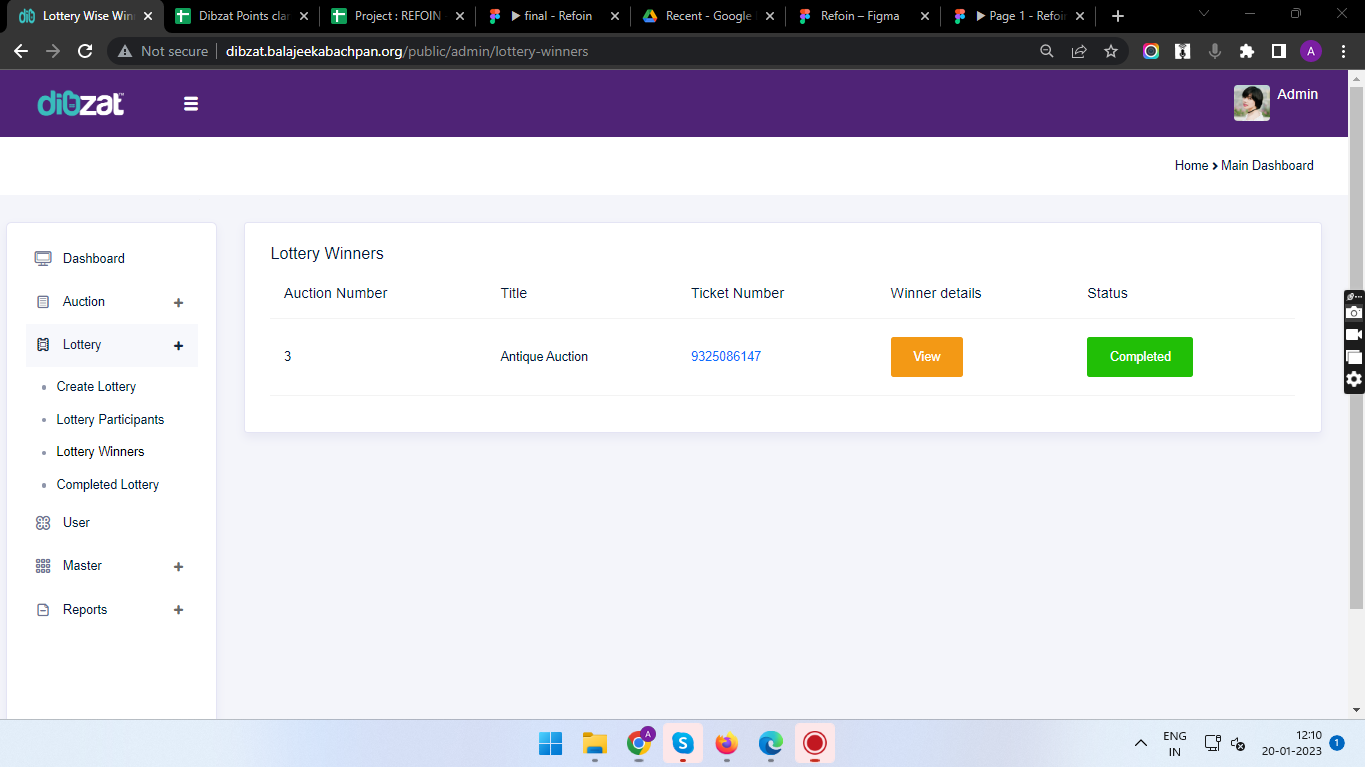Screen dimensions: 1366x768
Task: Expand the Auction menu plus sign
Action: pos(179,303)
